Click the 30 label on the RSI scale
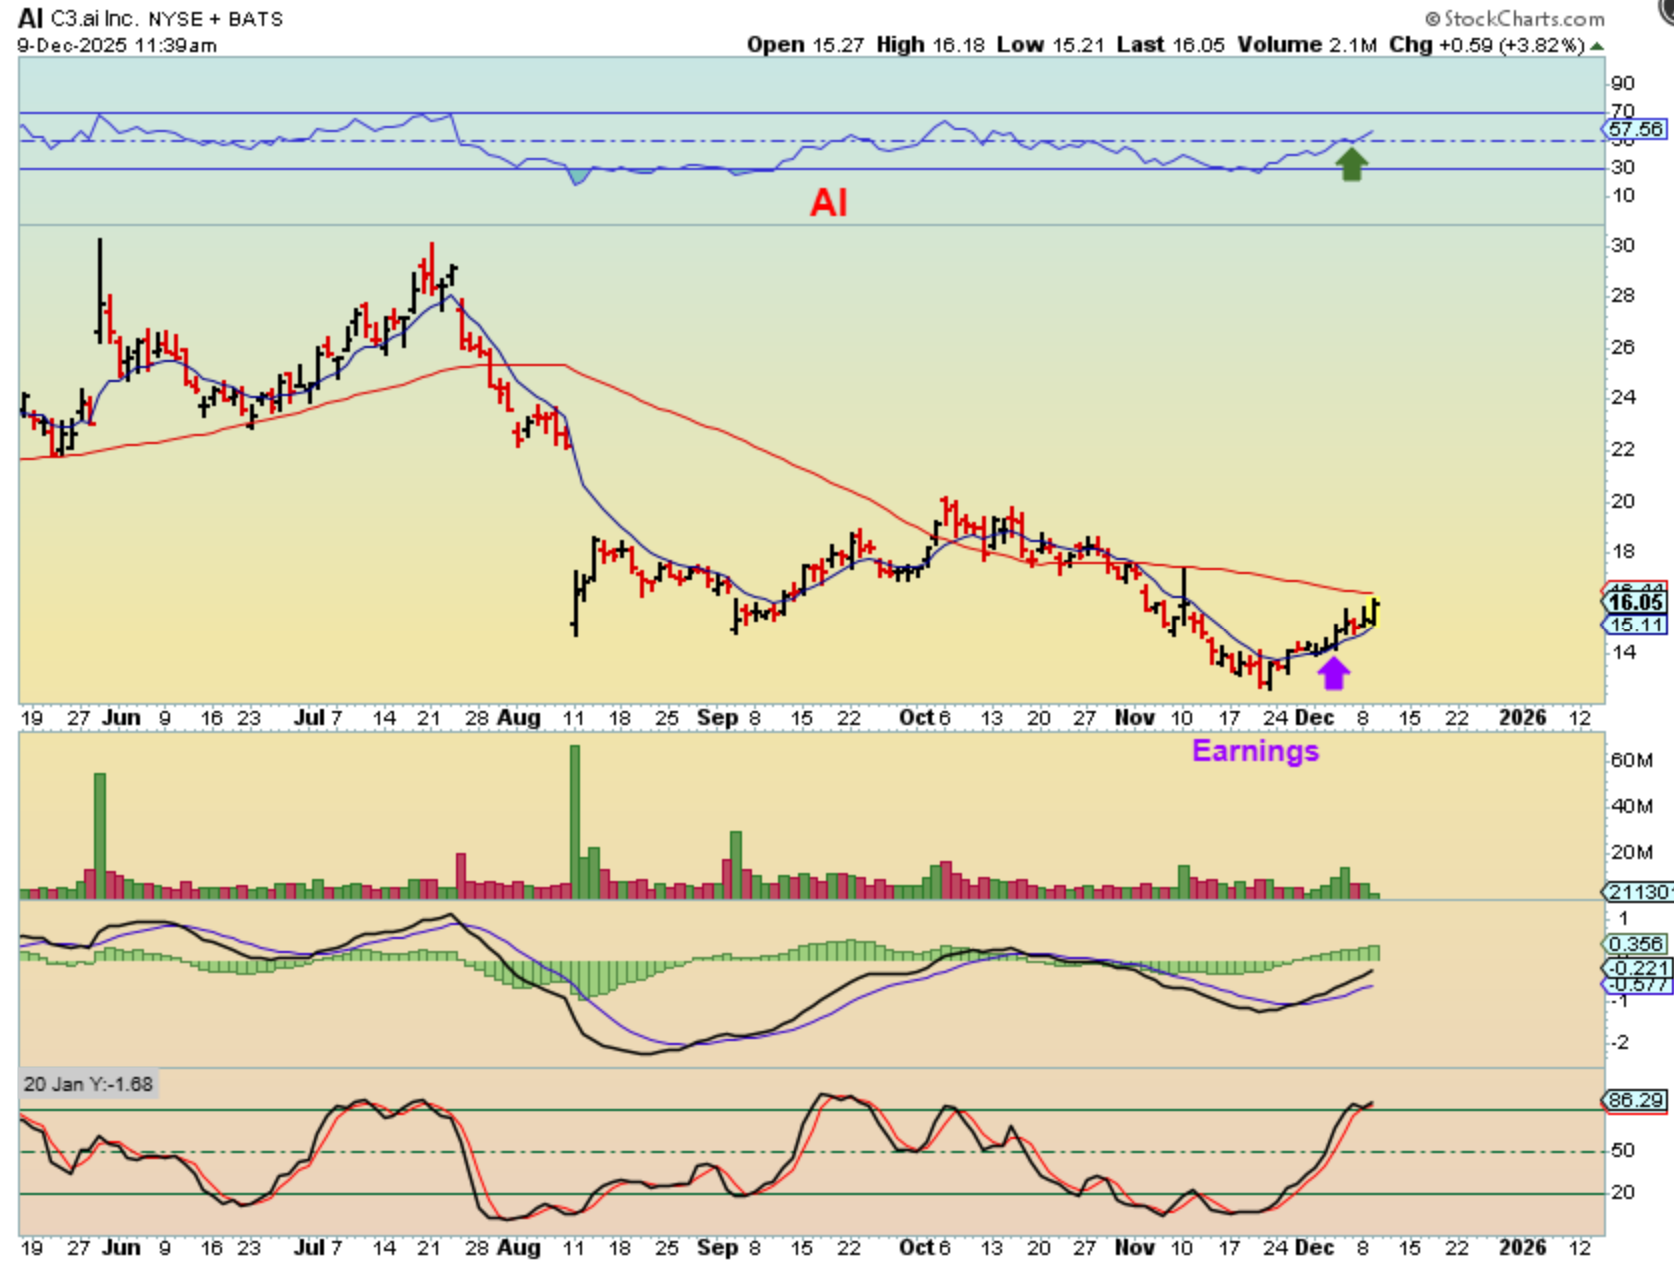1674x1263 pixels. pyautogui.click(x=1623, y=167)
